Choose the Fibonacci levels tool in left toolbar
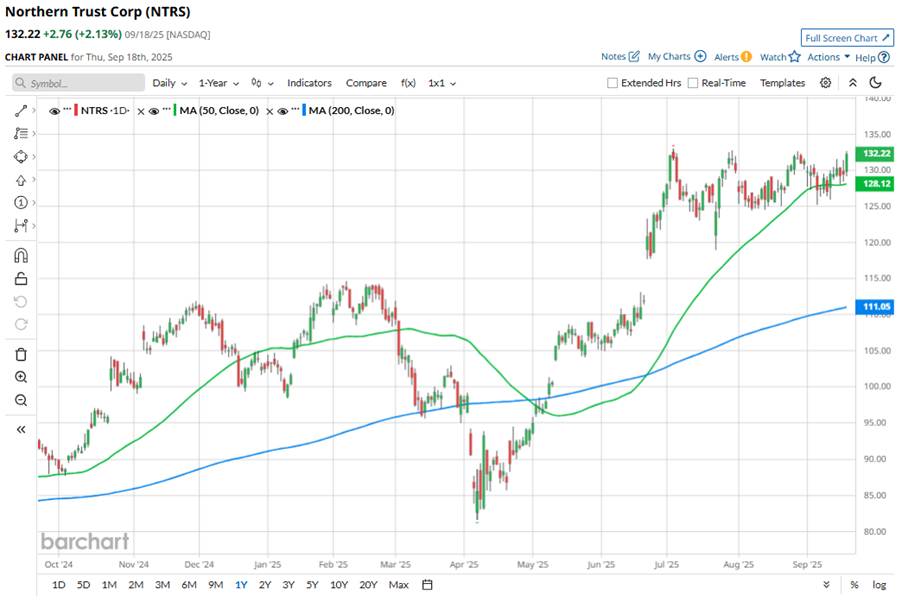 pos(21,133)
